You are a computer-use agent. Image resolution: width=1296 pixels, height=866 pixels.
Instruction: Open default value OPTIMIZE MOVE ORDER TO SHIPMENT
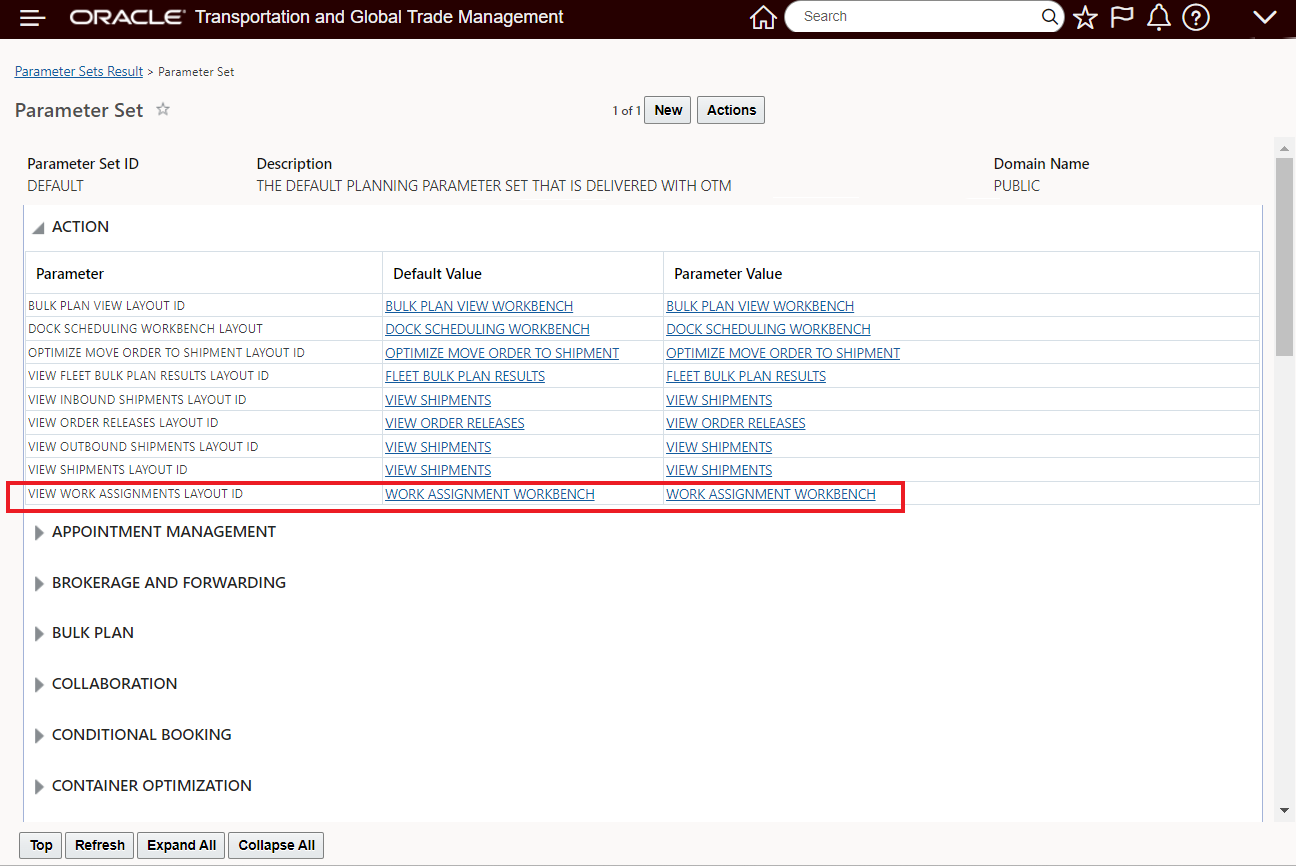502,353
